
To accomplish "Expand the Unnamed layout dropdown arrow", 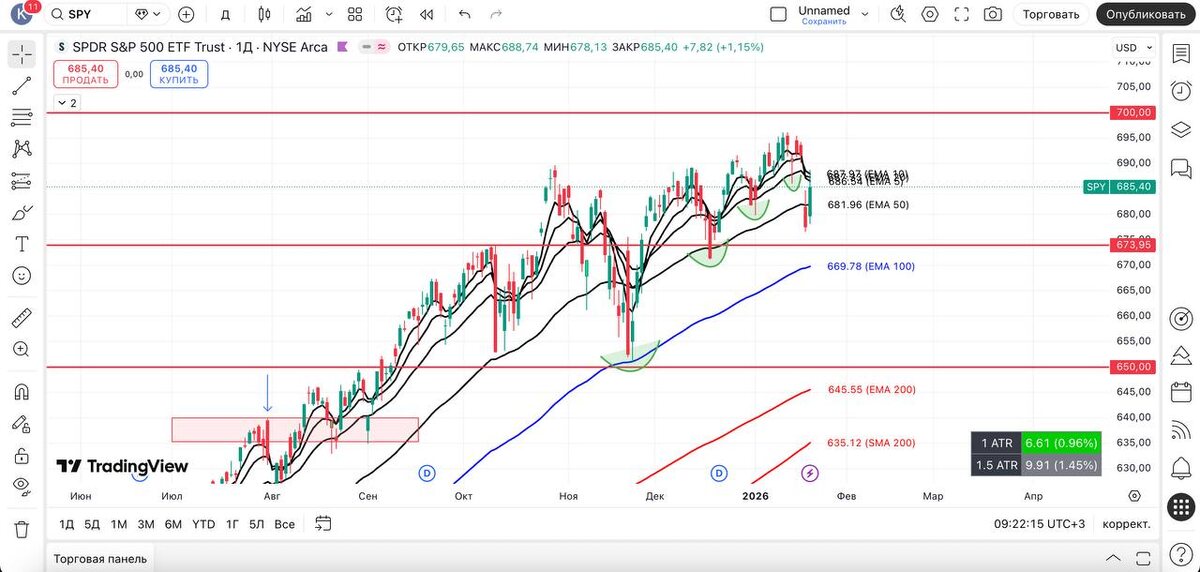I will pos(865,14).
